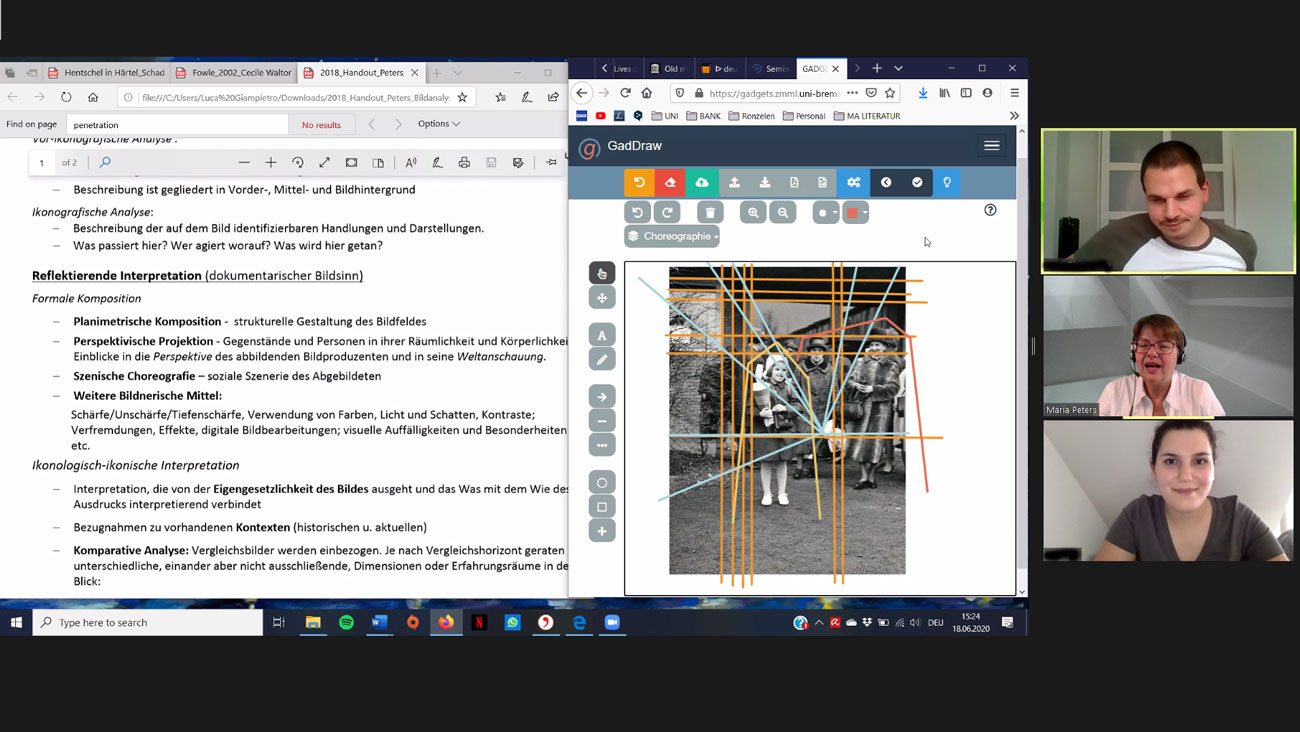Open Firefox page actions three dots
Screen dimensions: 1300x732
(852, 93)
